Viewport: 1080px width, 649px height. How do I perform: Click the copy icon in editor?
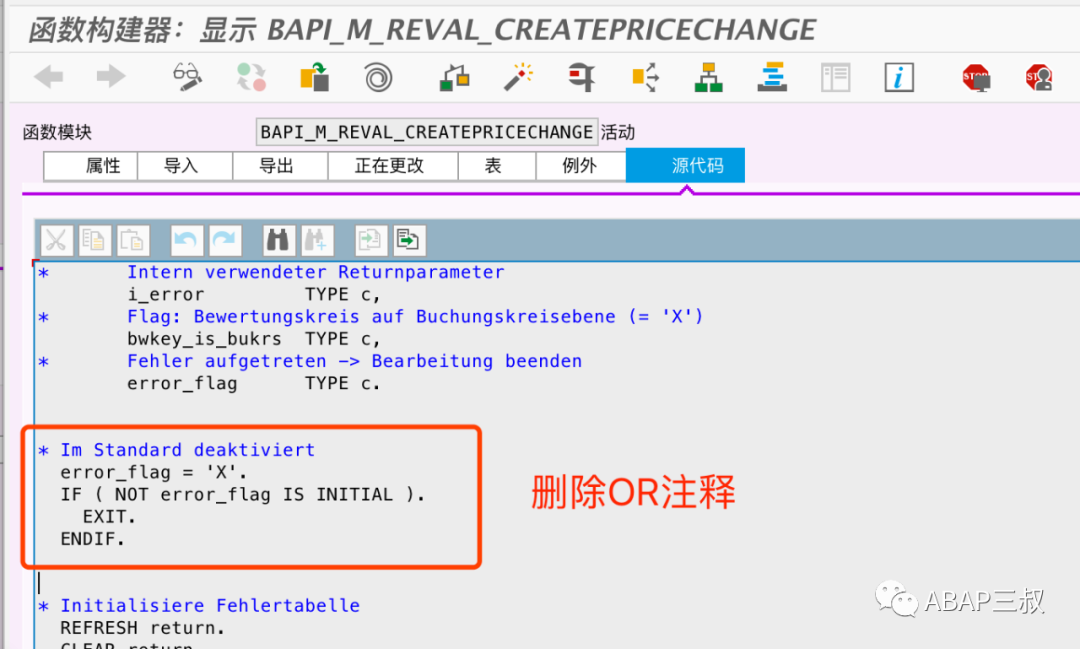(x=94, y=240)
